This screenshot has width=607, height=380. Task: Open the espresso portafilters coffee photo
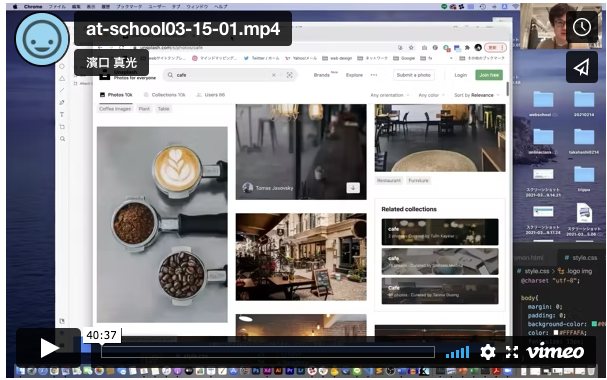click(162, 224)
